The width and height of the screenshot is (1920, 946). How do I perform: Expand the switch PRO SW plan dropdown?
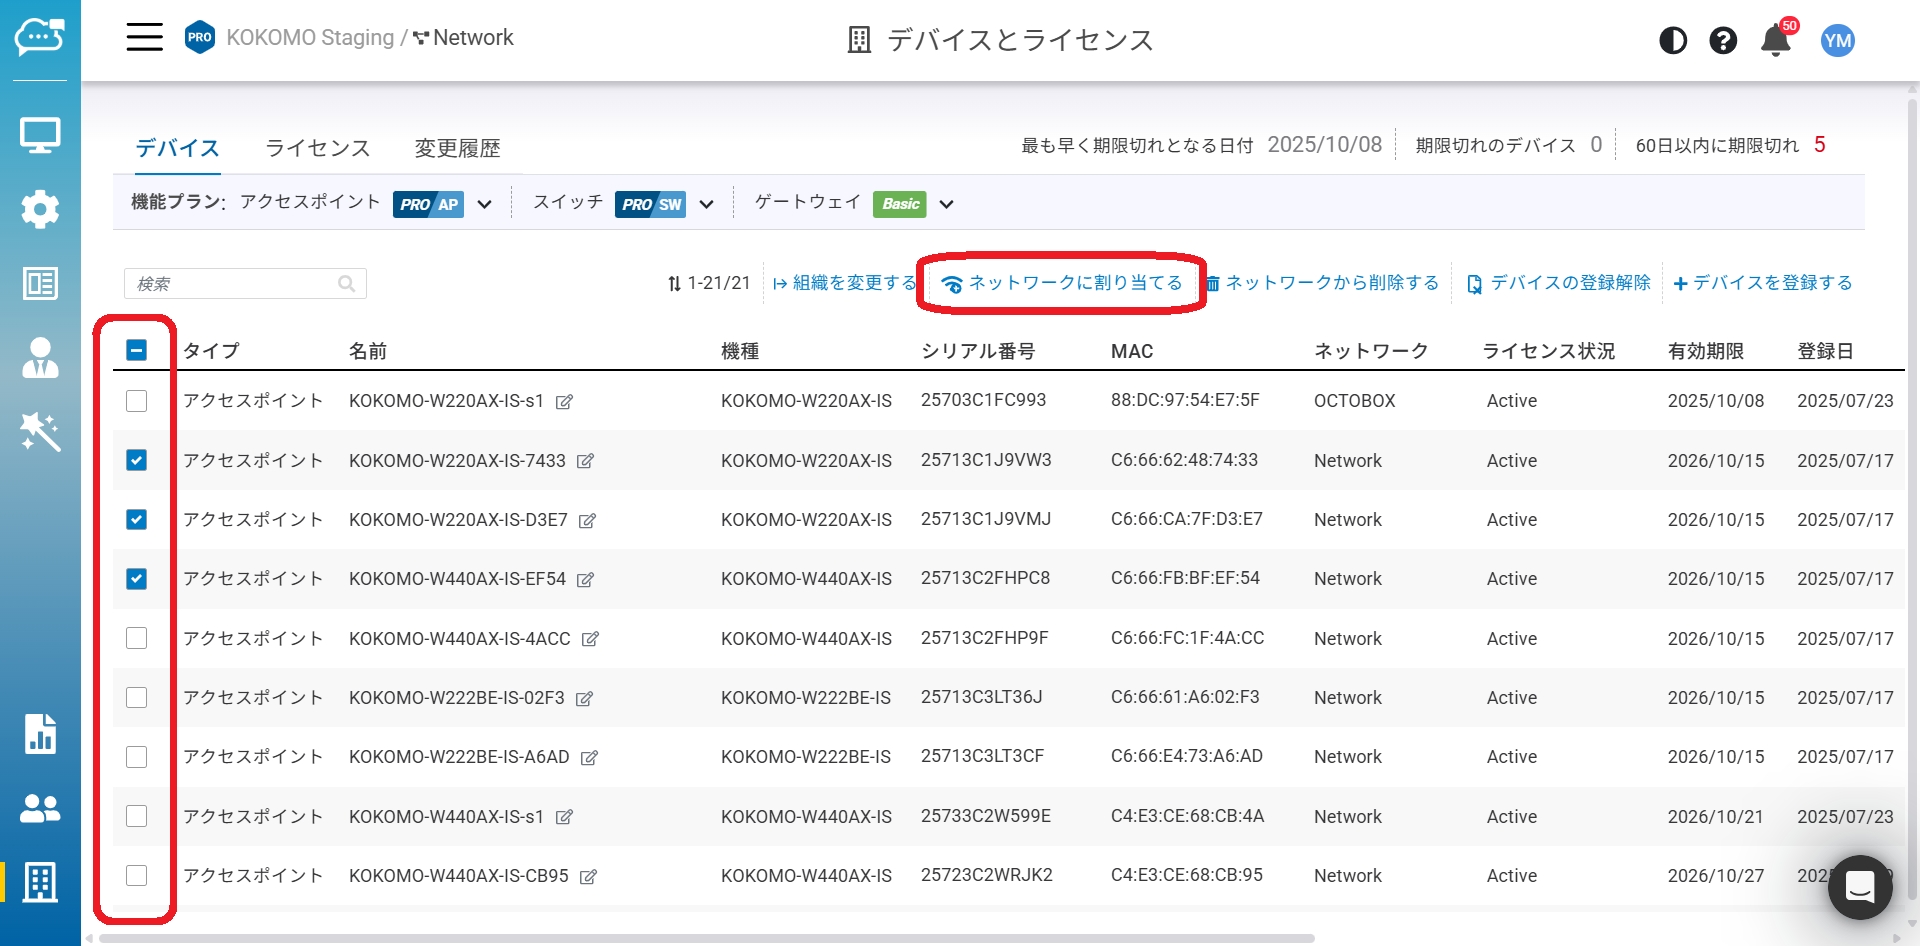click(707, 204)
